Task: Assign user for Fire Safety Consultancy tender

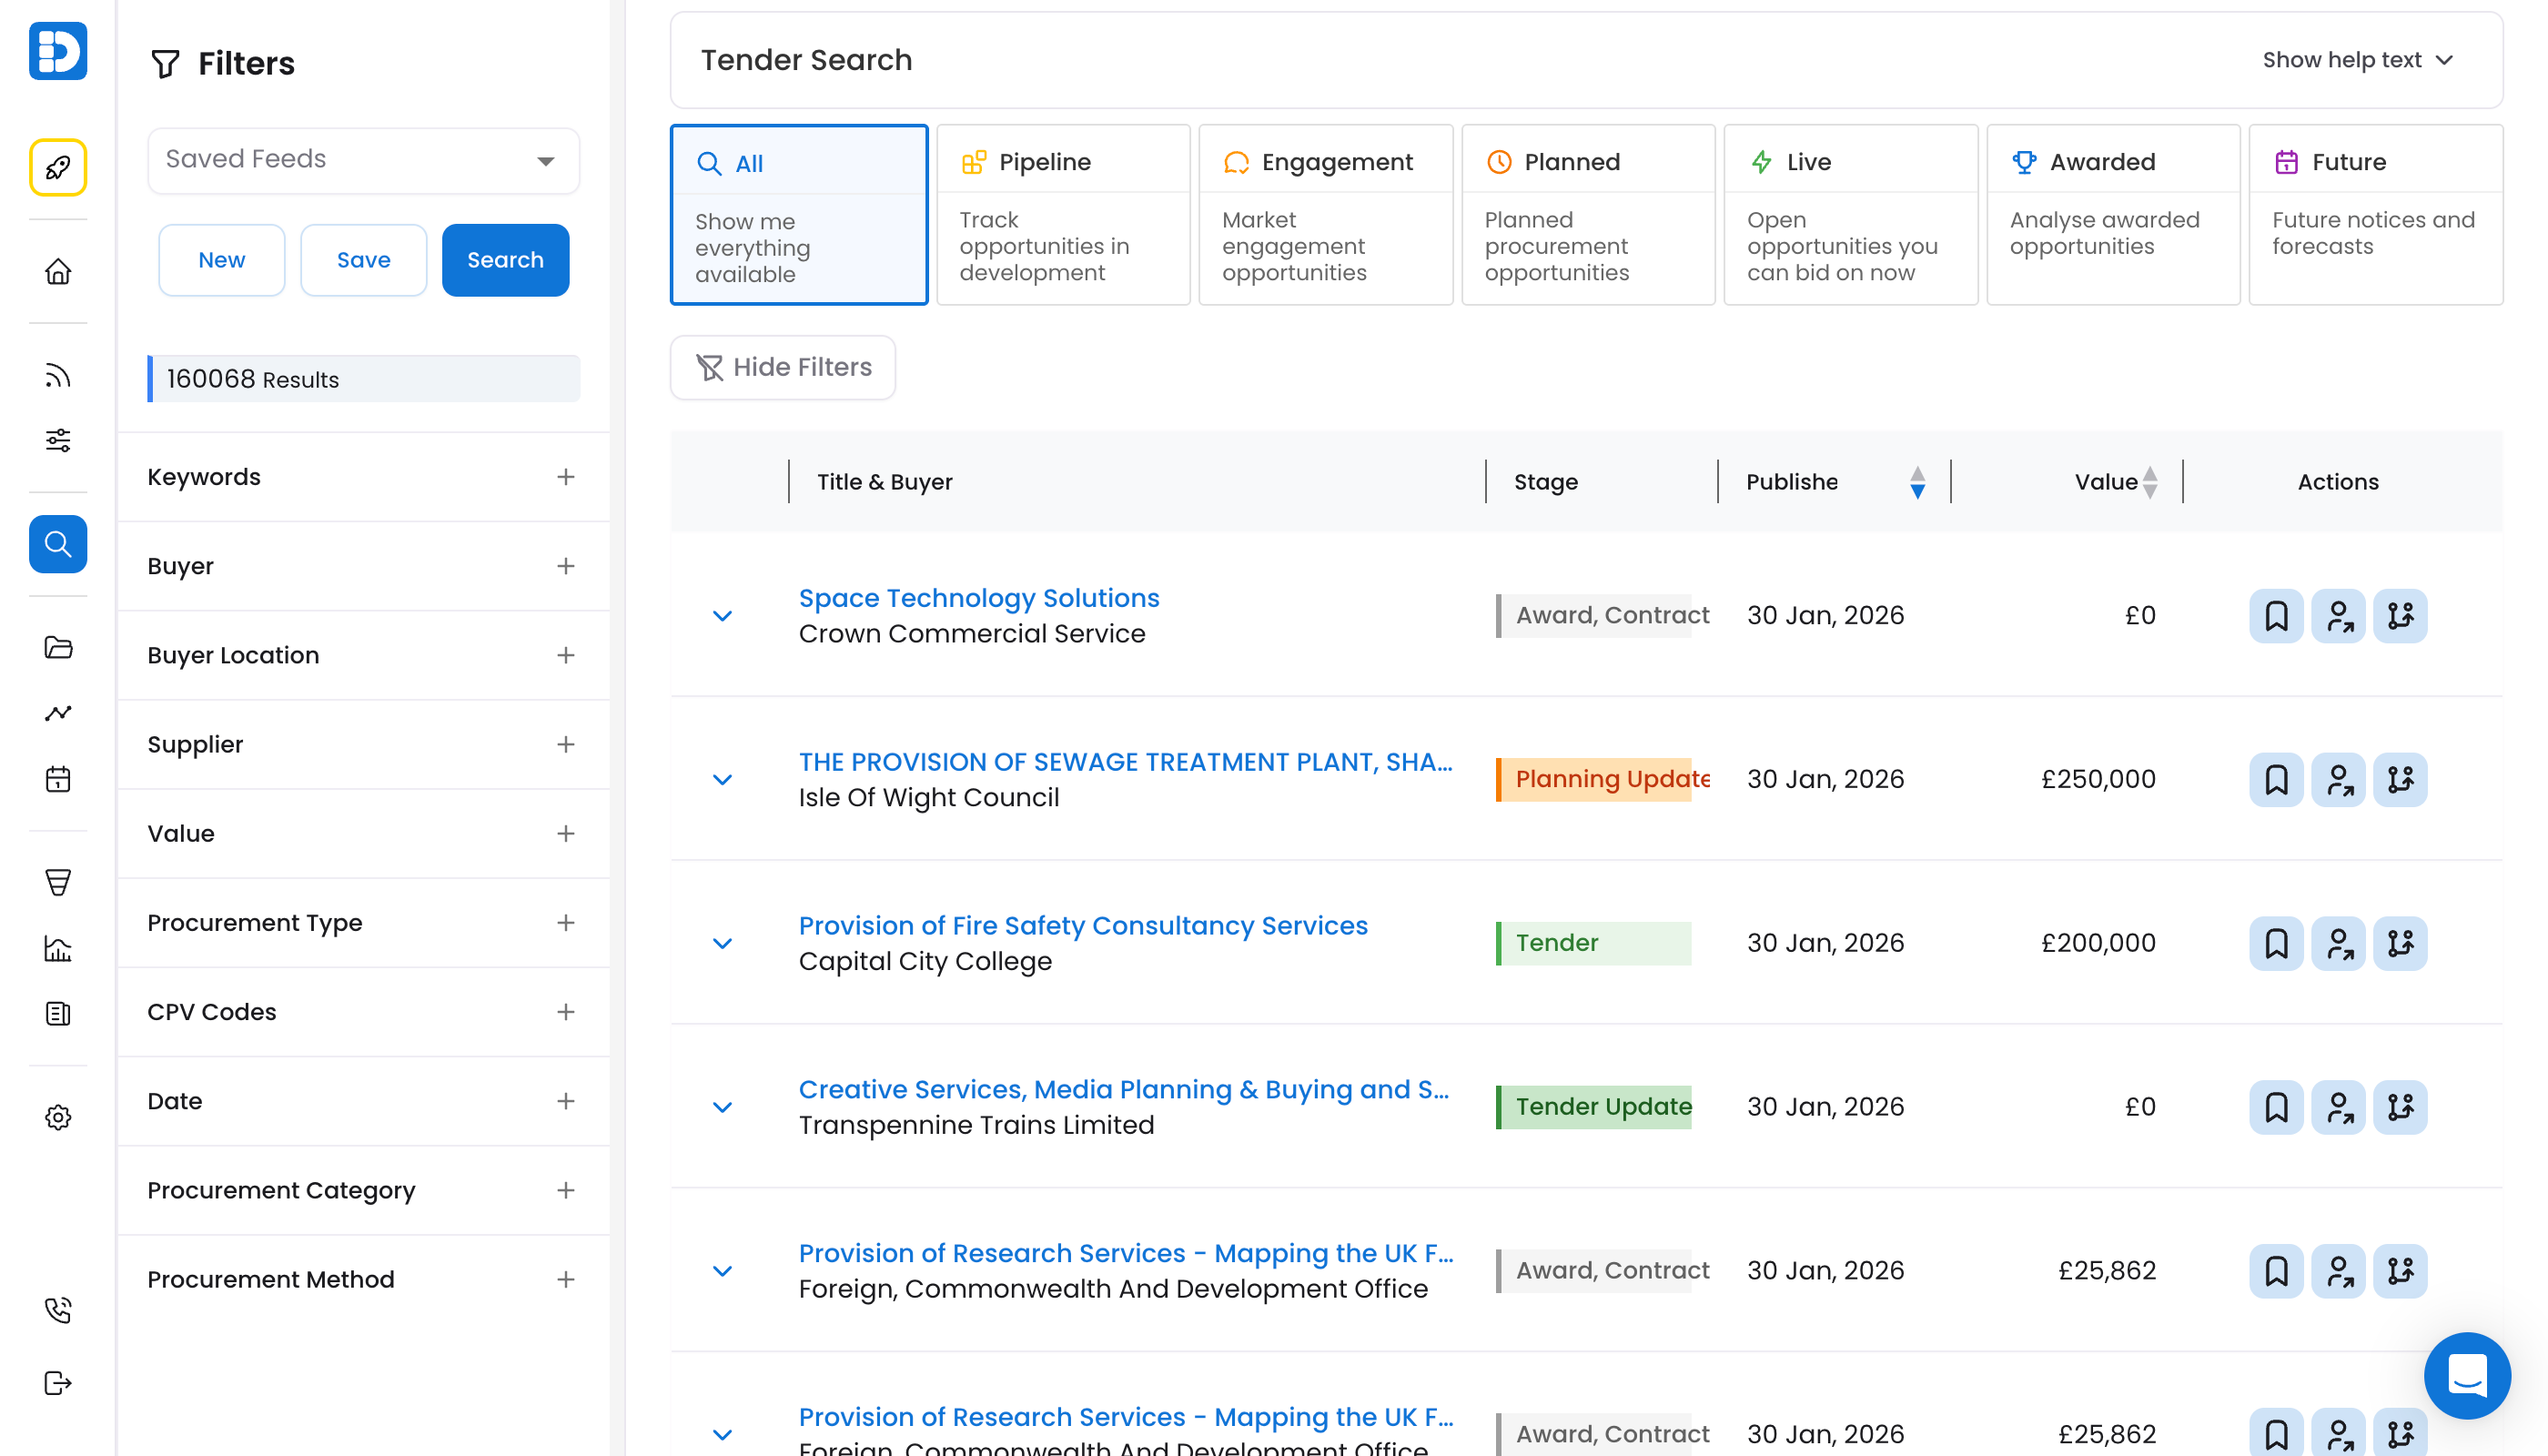Action: click(2338, 943)
